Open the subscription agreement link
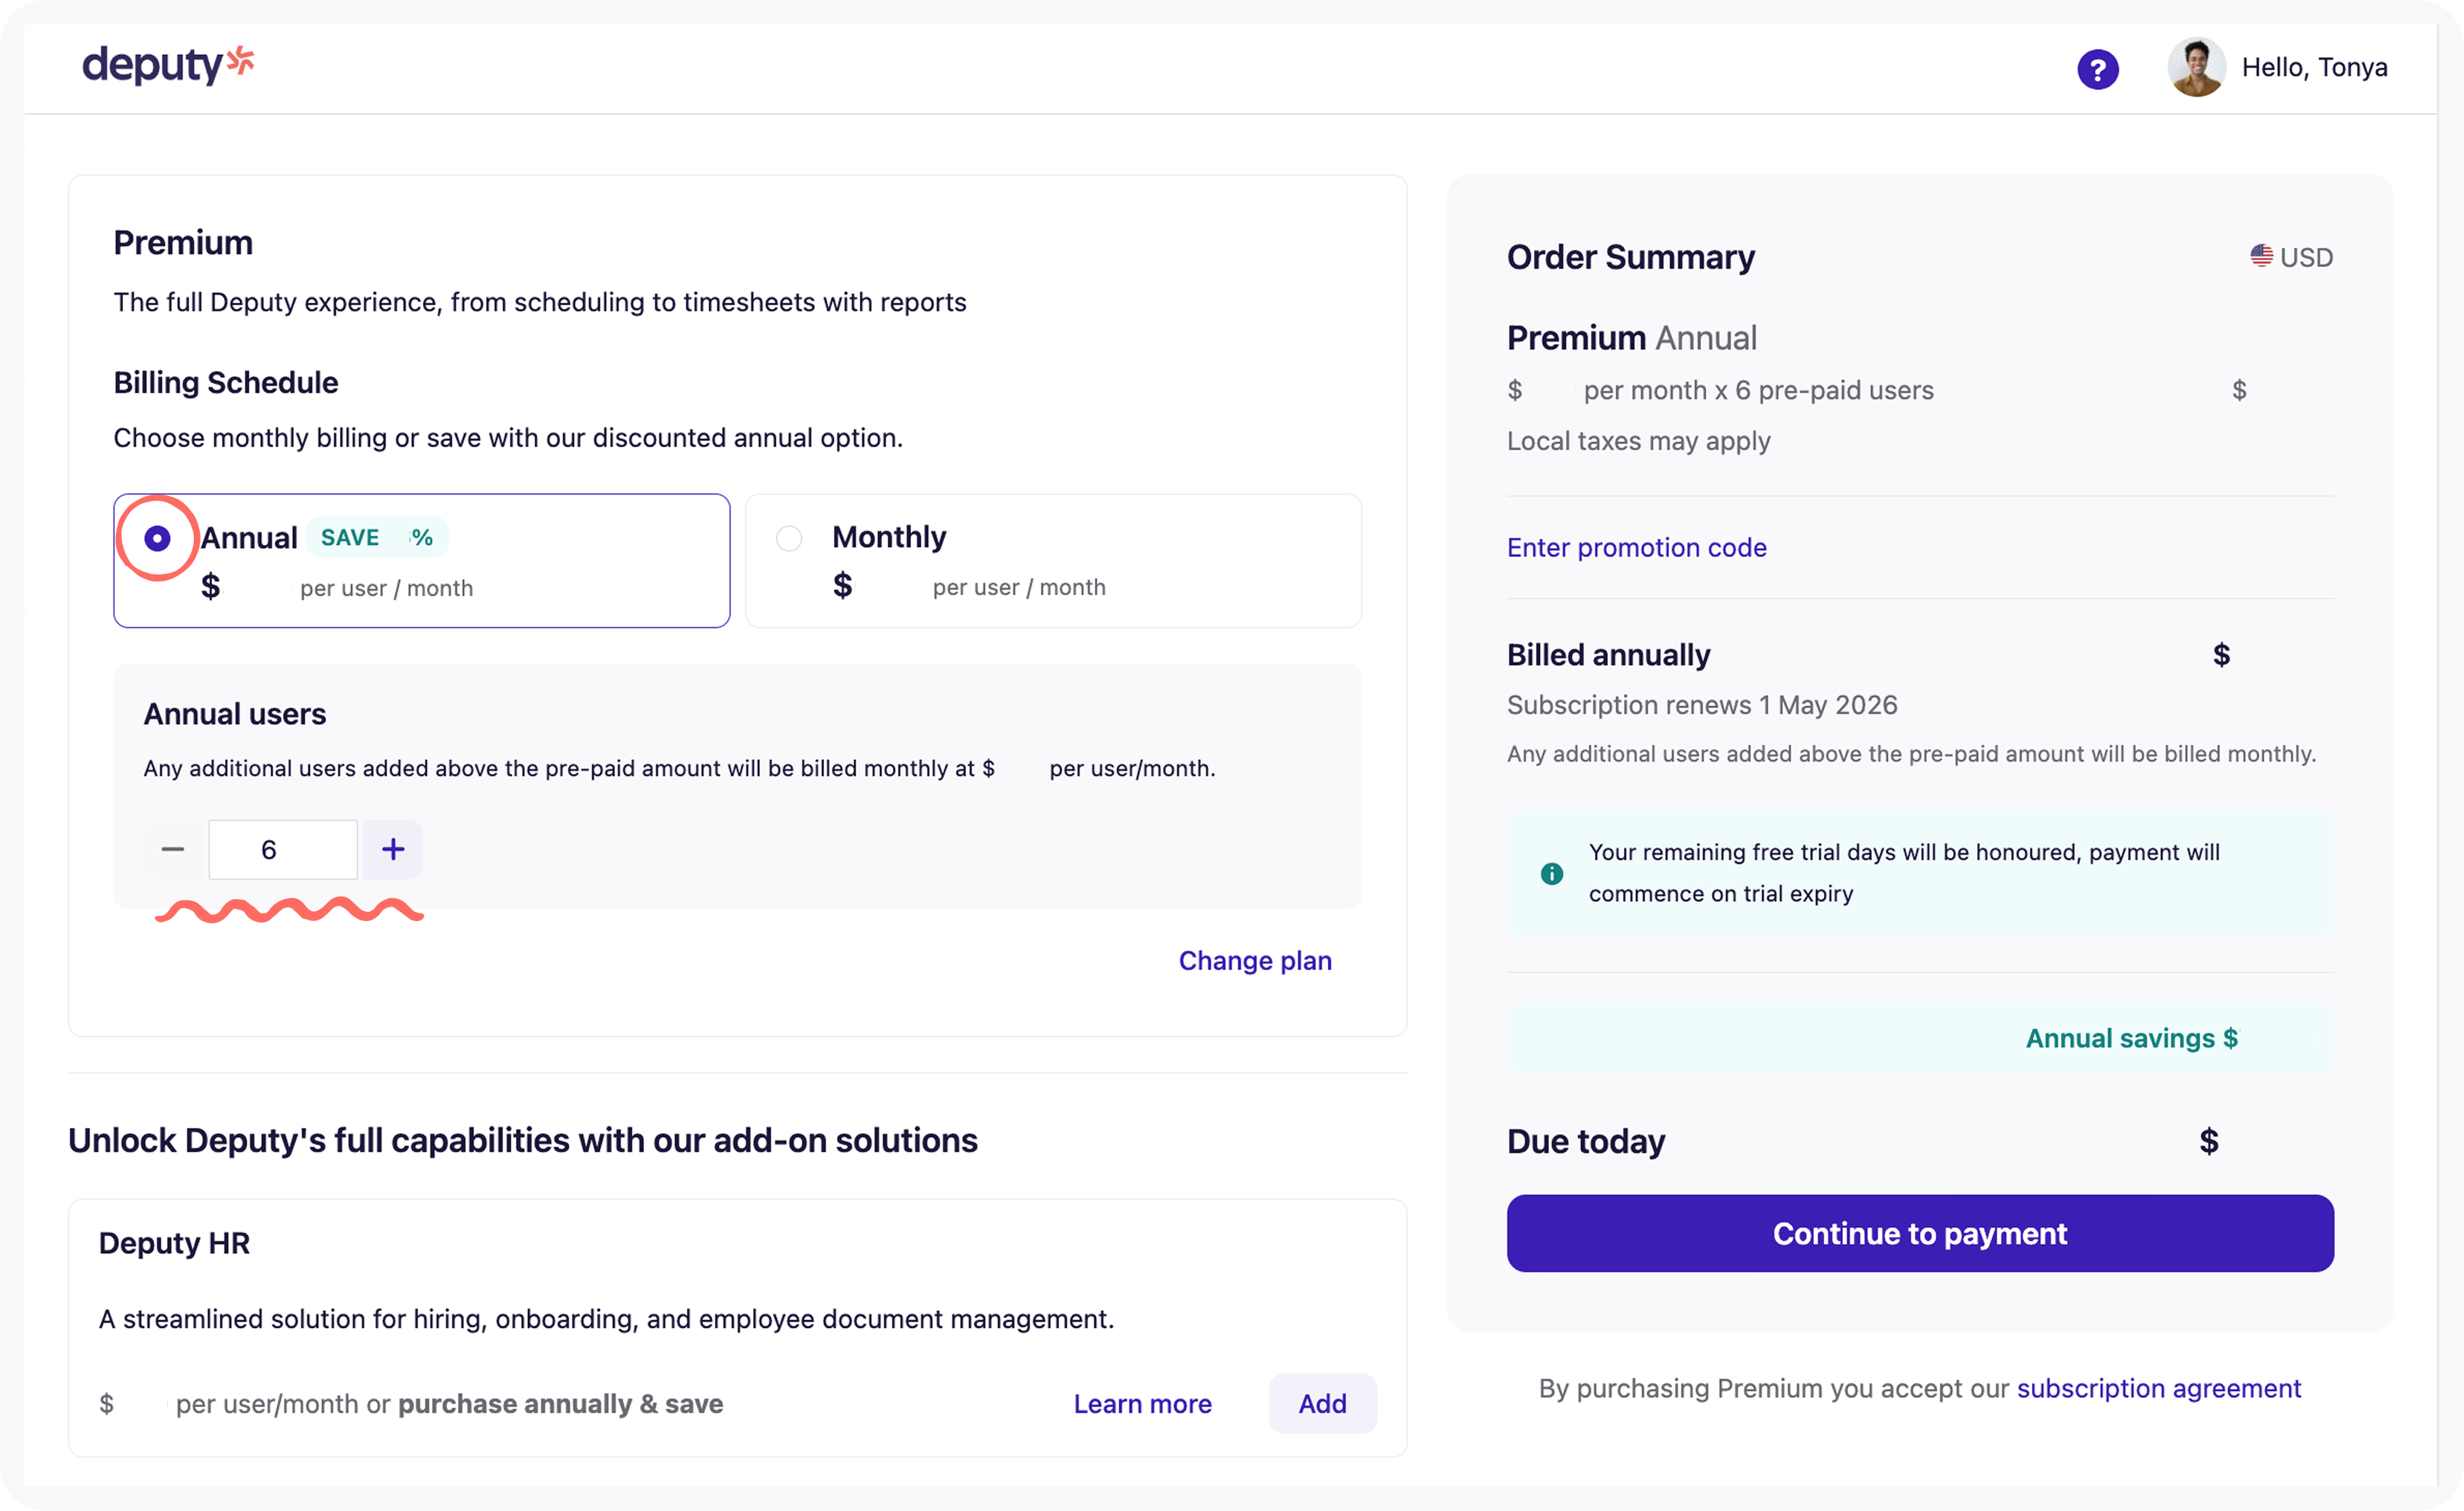Screen dimensions: 2464x1511 click(2159, 1388)
